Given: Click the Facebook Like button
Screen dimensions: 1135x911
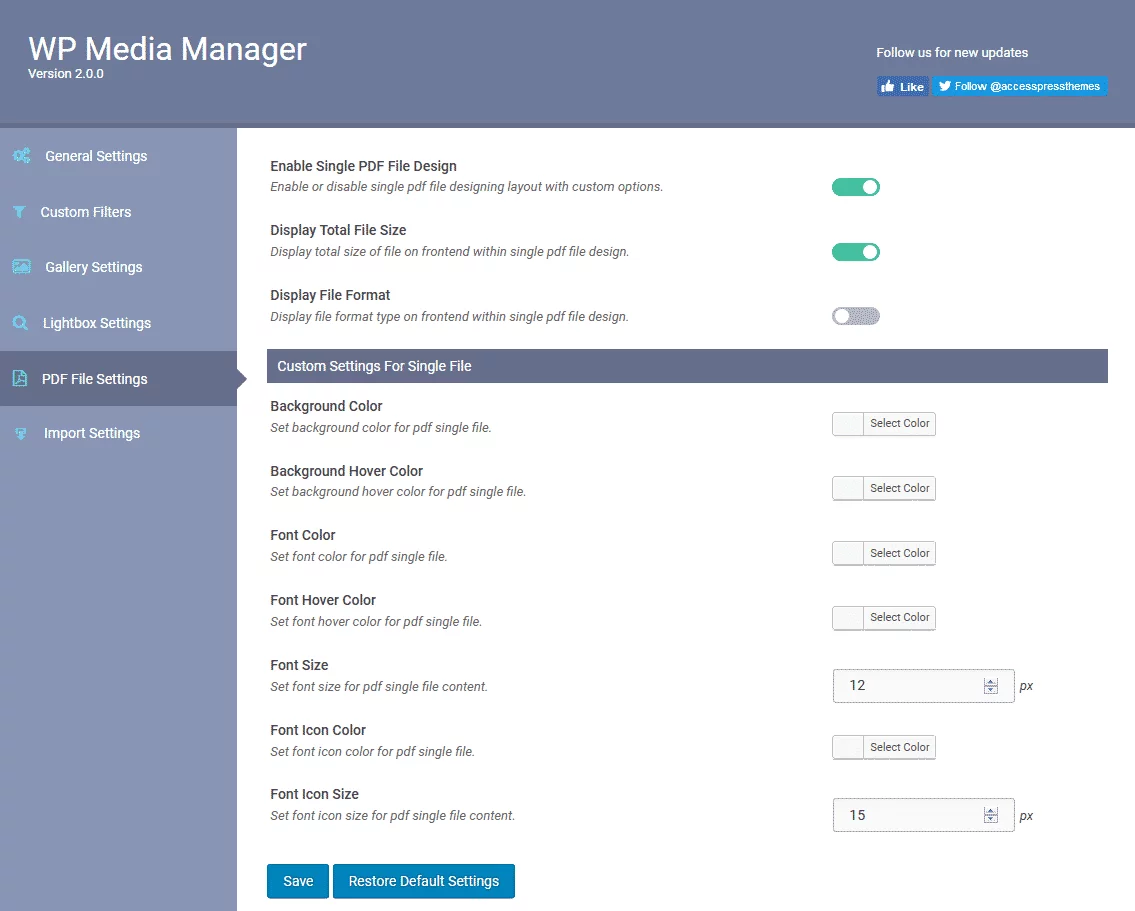Looking at the screenshot, I should point(902,87).
